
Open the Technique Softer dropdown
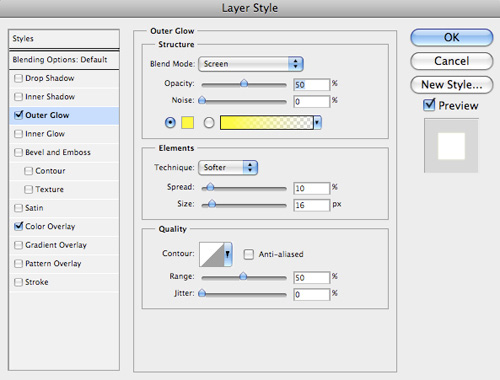pyautogui.click(x=228, y=167)
